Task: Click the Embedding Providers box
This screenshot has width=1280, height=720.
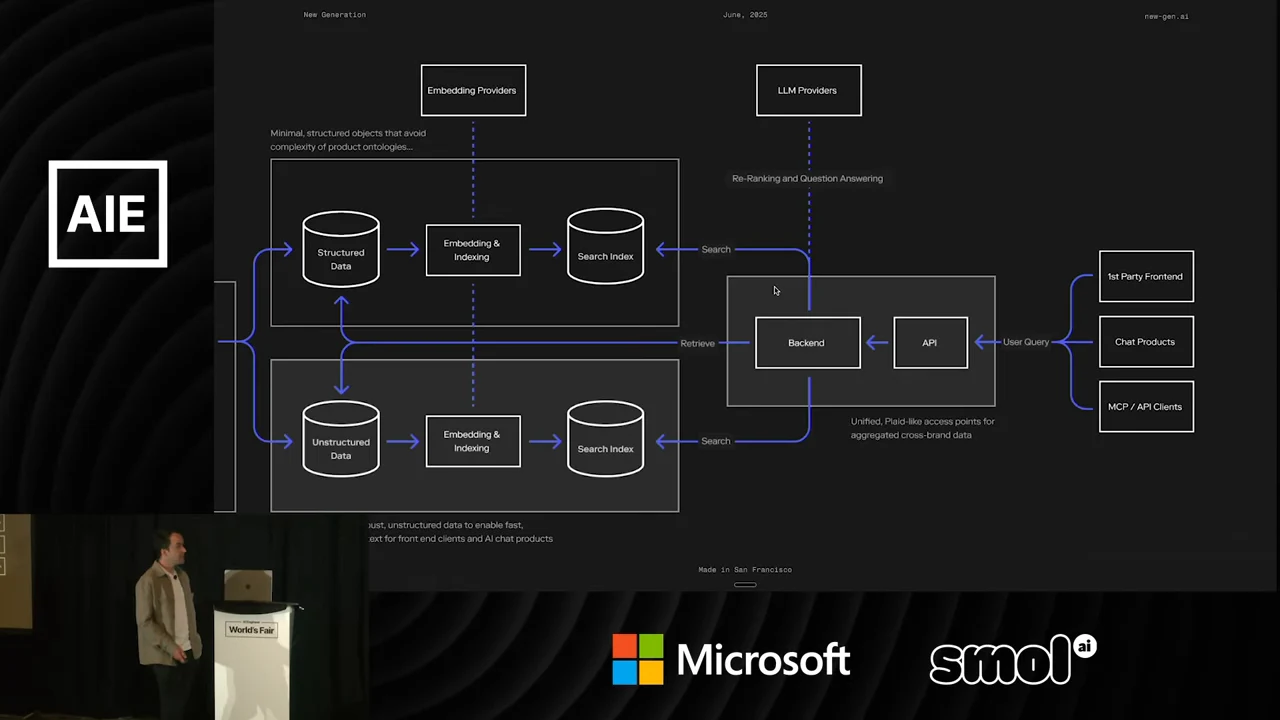Action: pos(473,90)
